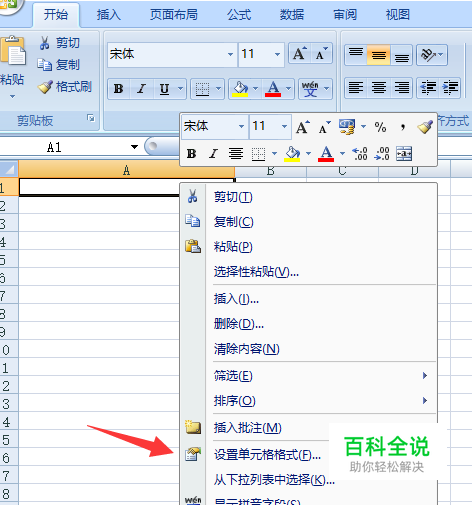Expand ribbon border options dropdown arrow

[218, 89]
